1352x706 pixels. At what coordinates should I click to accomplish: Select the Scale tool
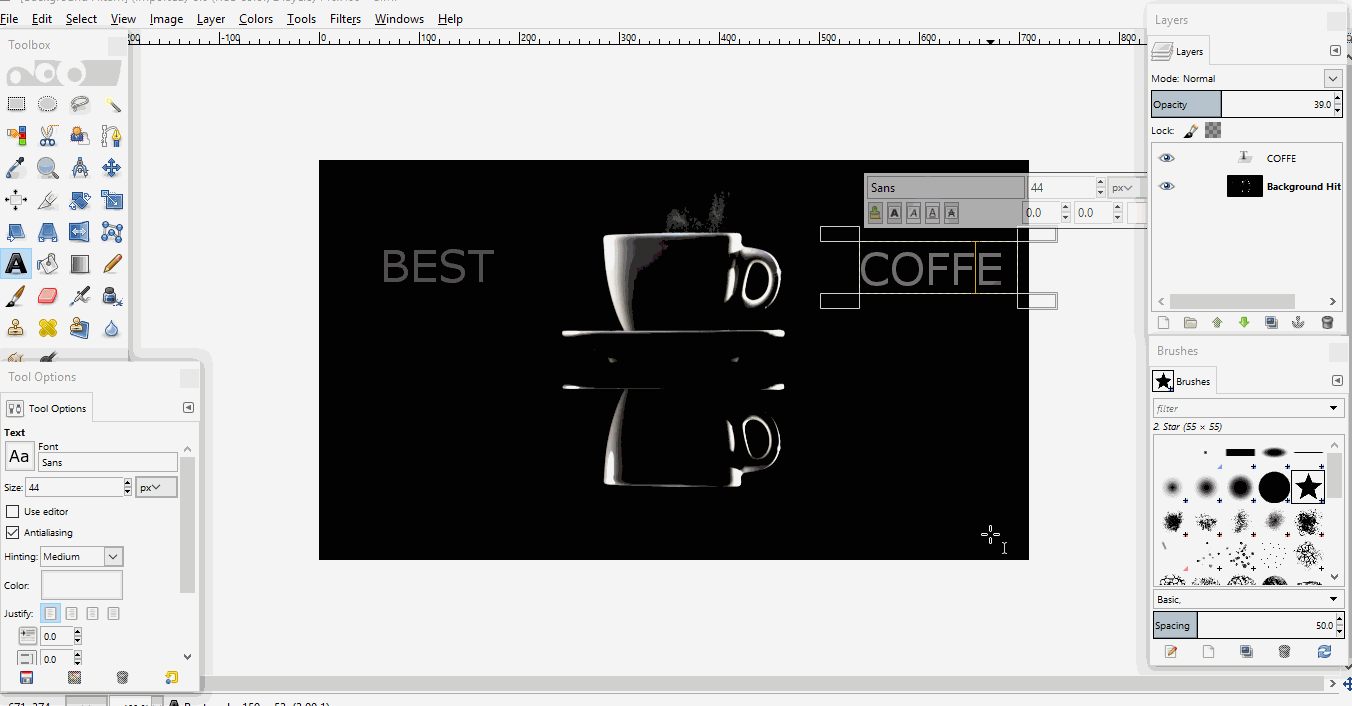[112, 200]
